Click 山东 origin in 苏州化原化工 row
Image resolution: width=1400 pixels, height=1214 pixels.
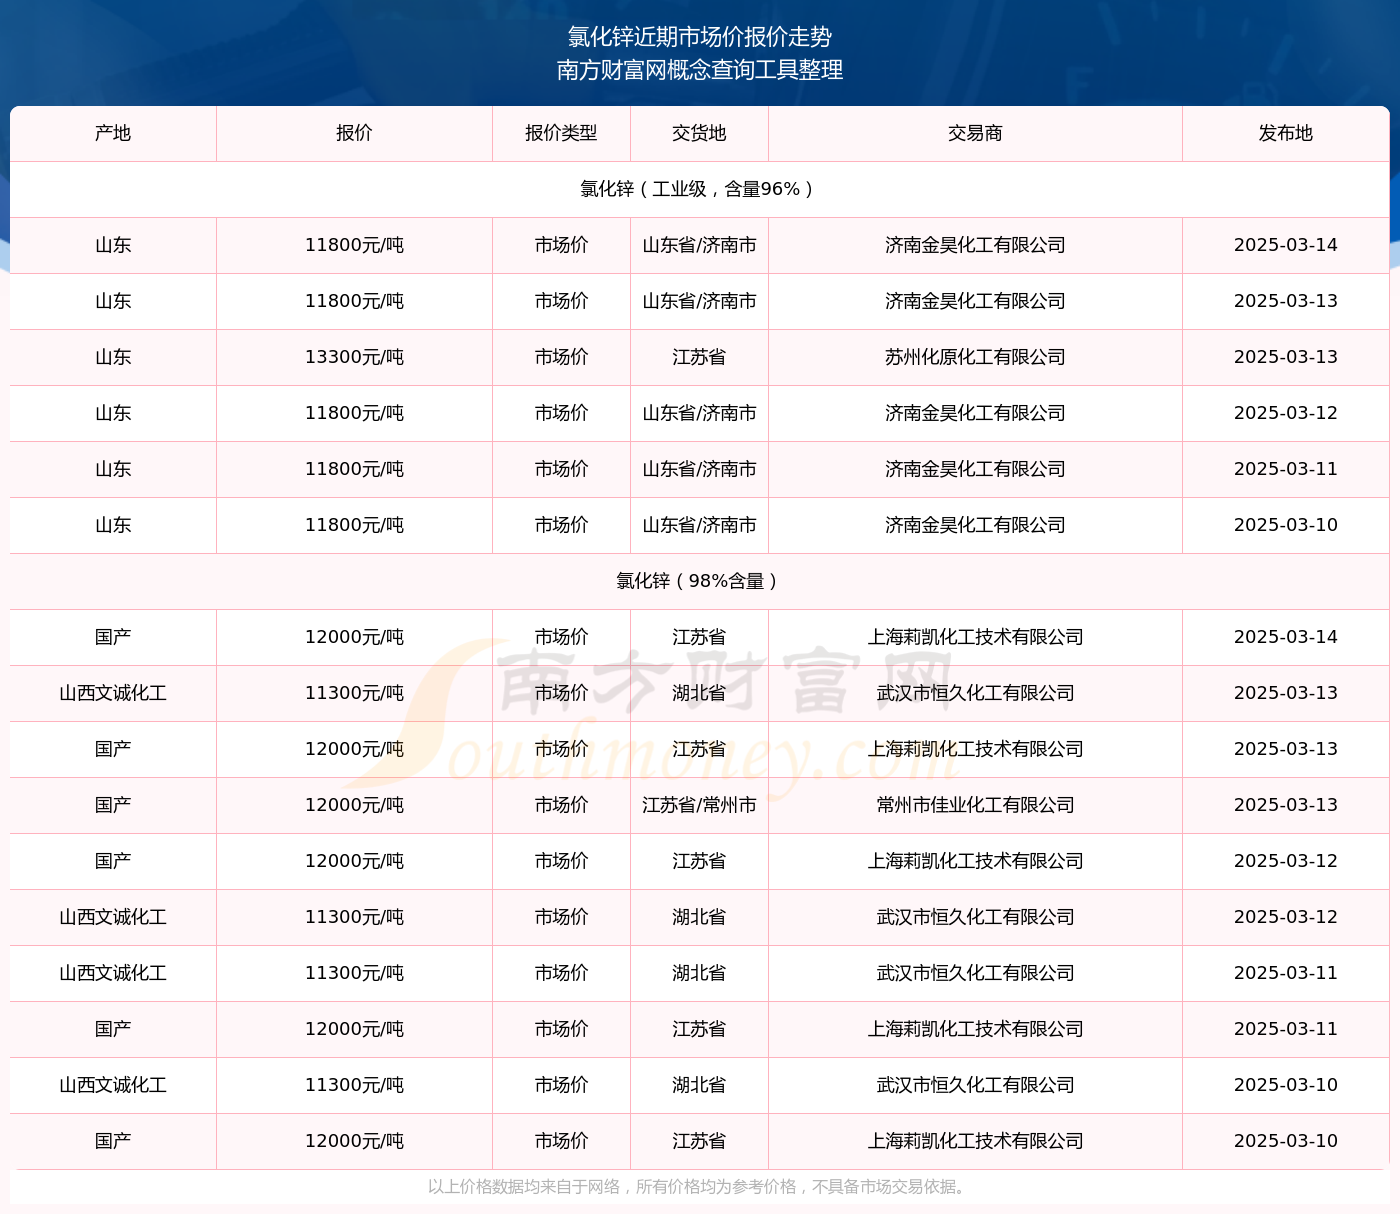point(113,358)
